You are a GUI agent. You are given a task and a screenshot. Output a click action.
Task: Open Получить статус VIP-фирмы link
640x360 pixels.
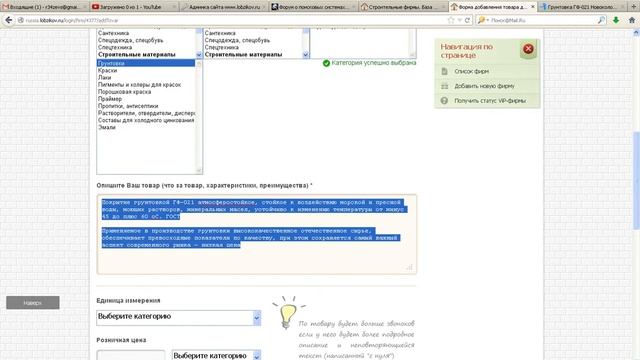(490, 101)
